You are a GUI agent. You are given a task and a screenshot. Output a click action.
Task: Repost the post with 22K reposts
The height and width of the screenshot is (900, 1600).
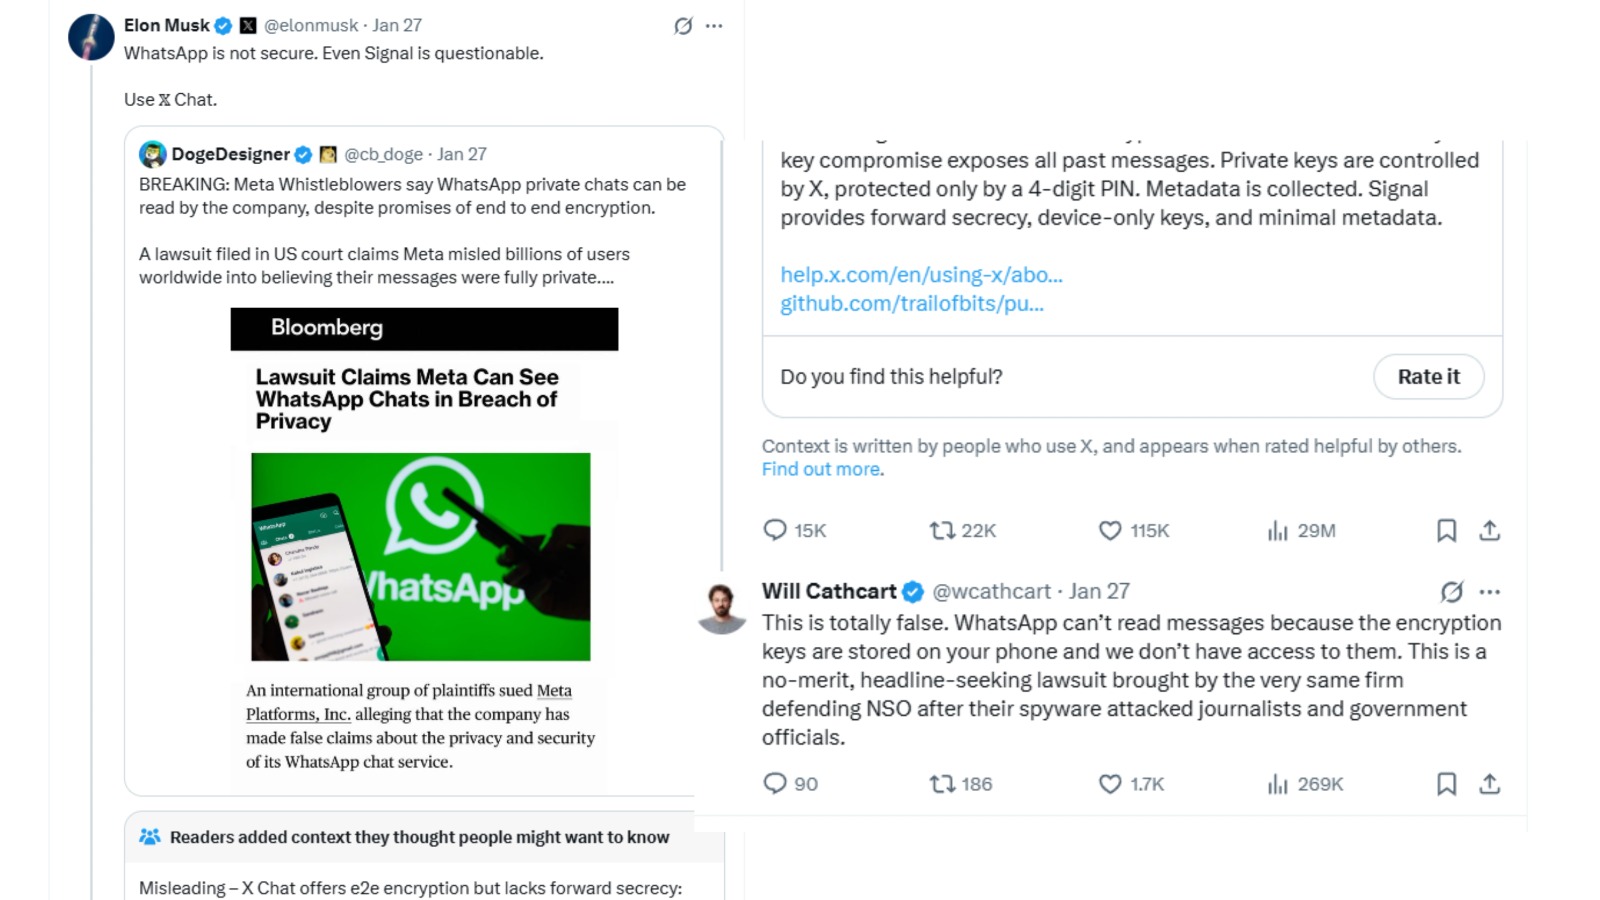[x=942, y=530]
